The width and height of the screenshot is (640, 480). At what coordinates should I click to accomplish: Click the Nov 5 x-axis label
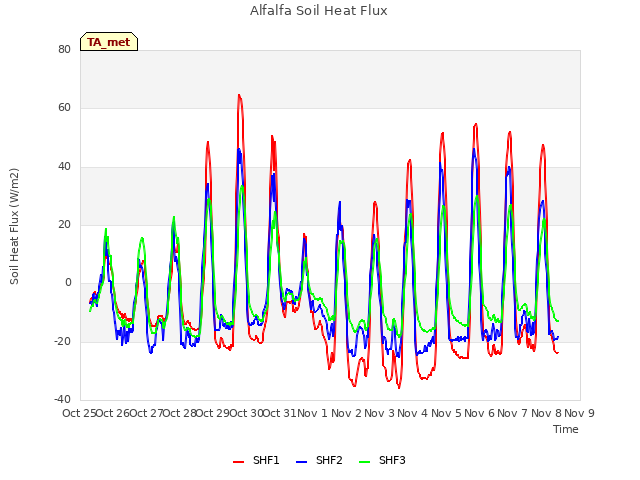(446, 413)
